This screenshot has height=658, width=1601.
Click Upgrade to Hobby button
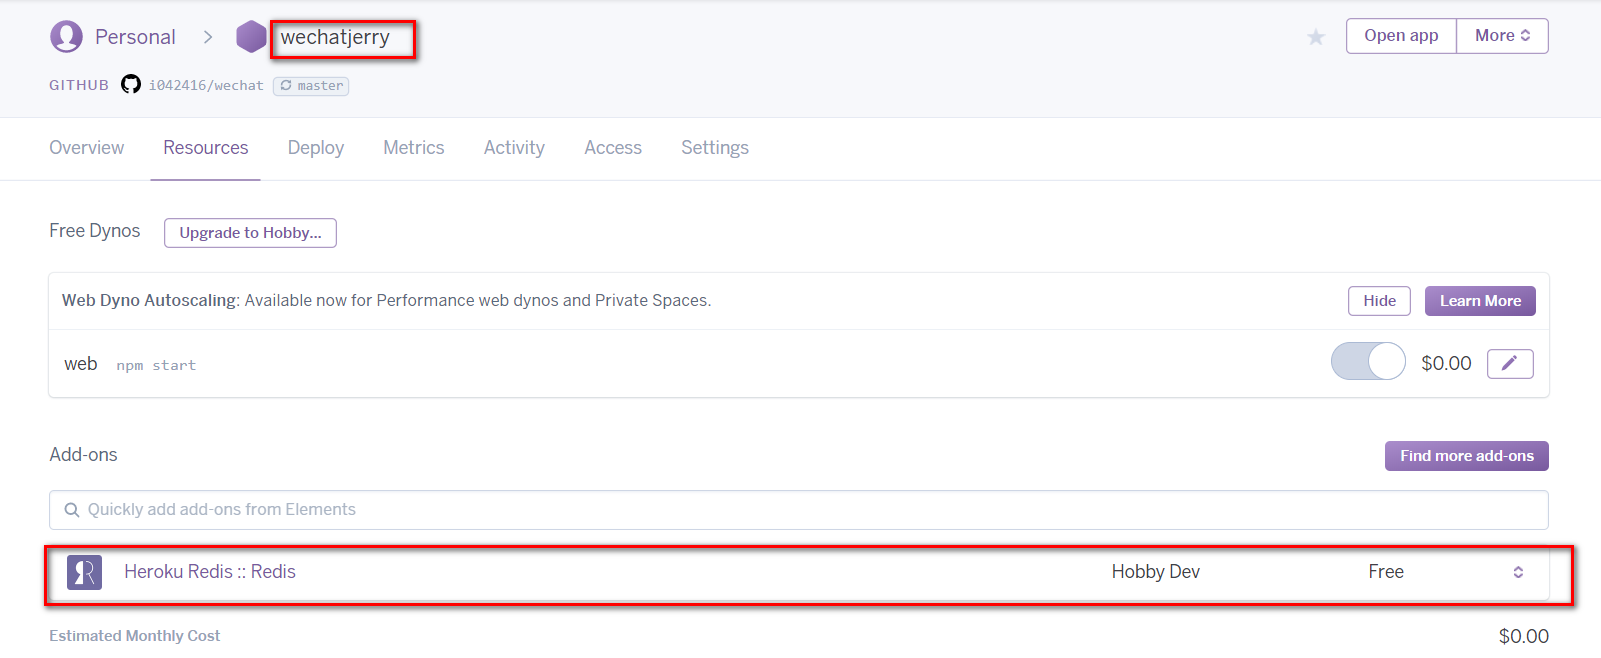250,233
